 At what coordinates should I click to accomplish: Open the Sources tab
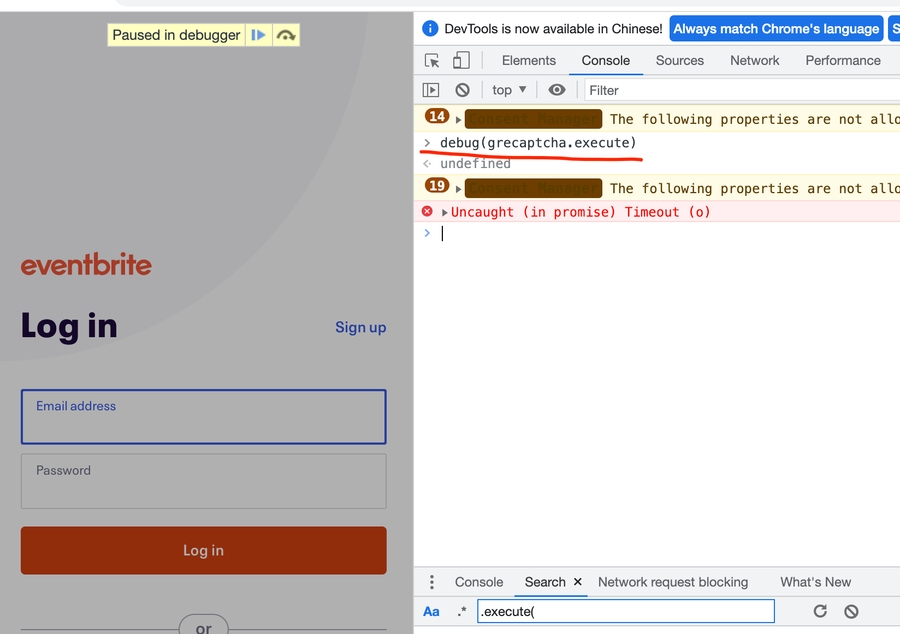tap(679, 60)
